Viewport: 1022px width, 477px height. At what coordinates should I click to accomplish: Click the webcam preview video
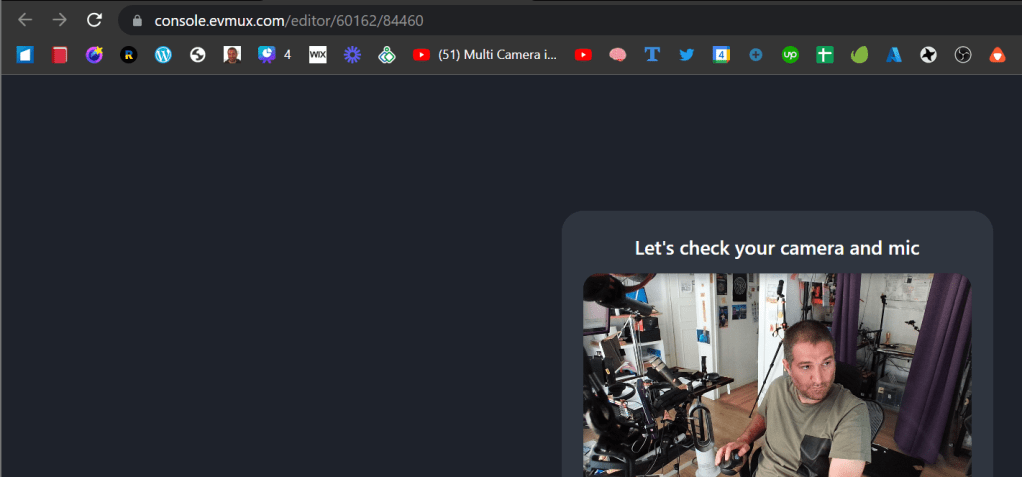(x=777, y=375)
